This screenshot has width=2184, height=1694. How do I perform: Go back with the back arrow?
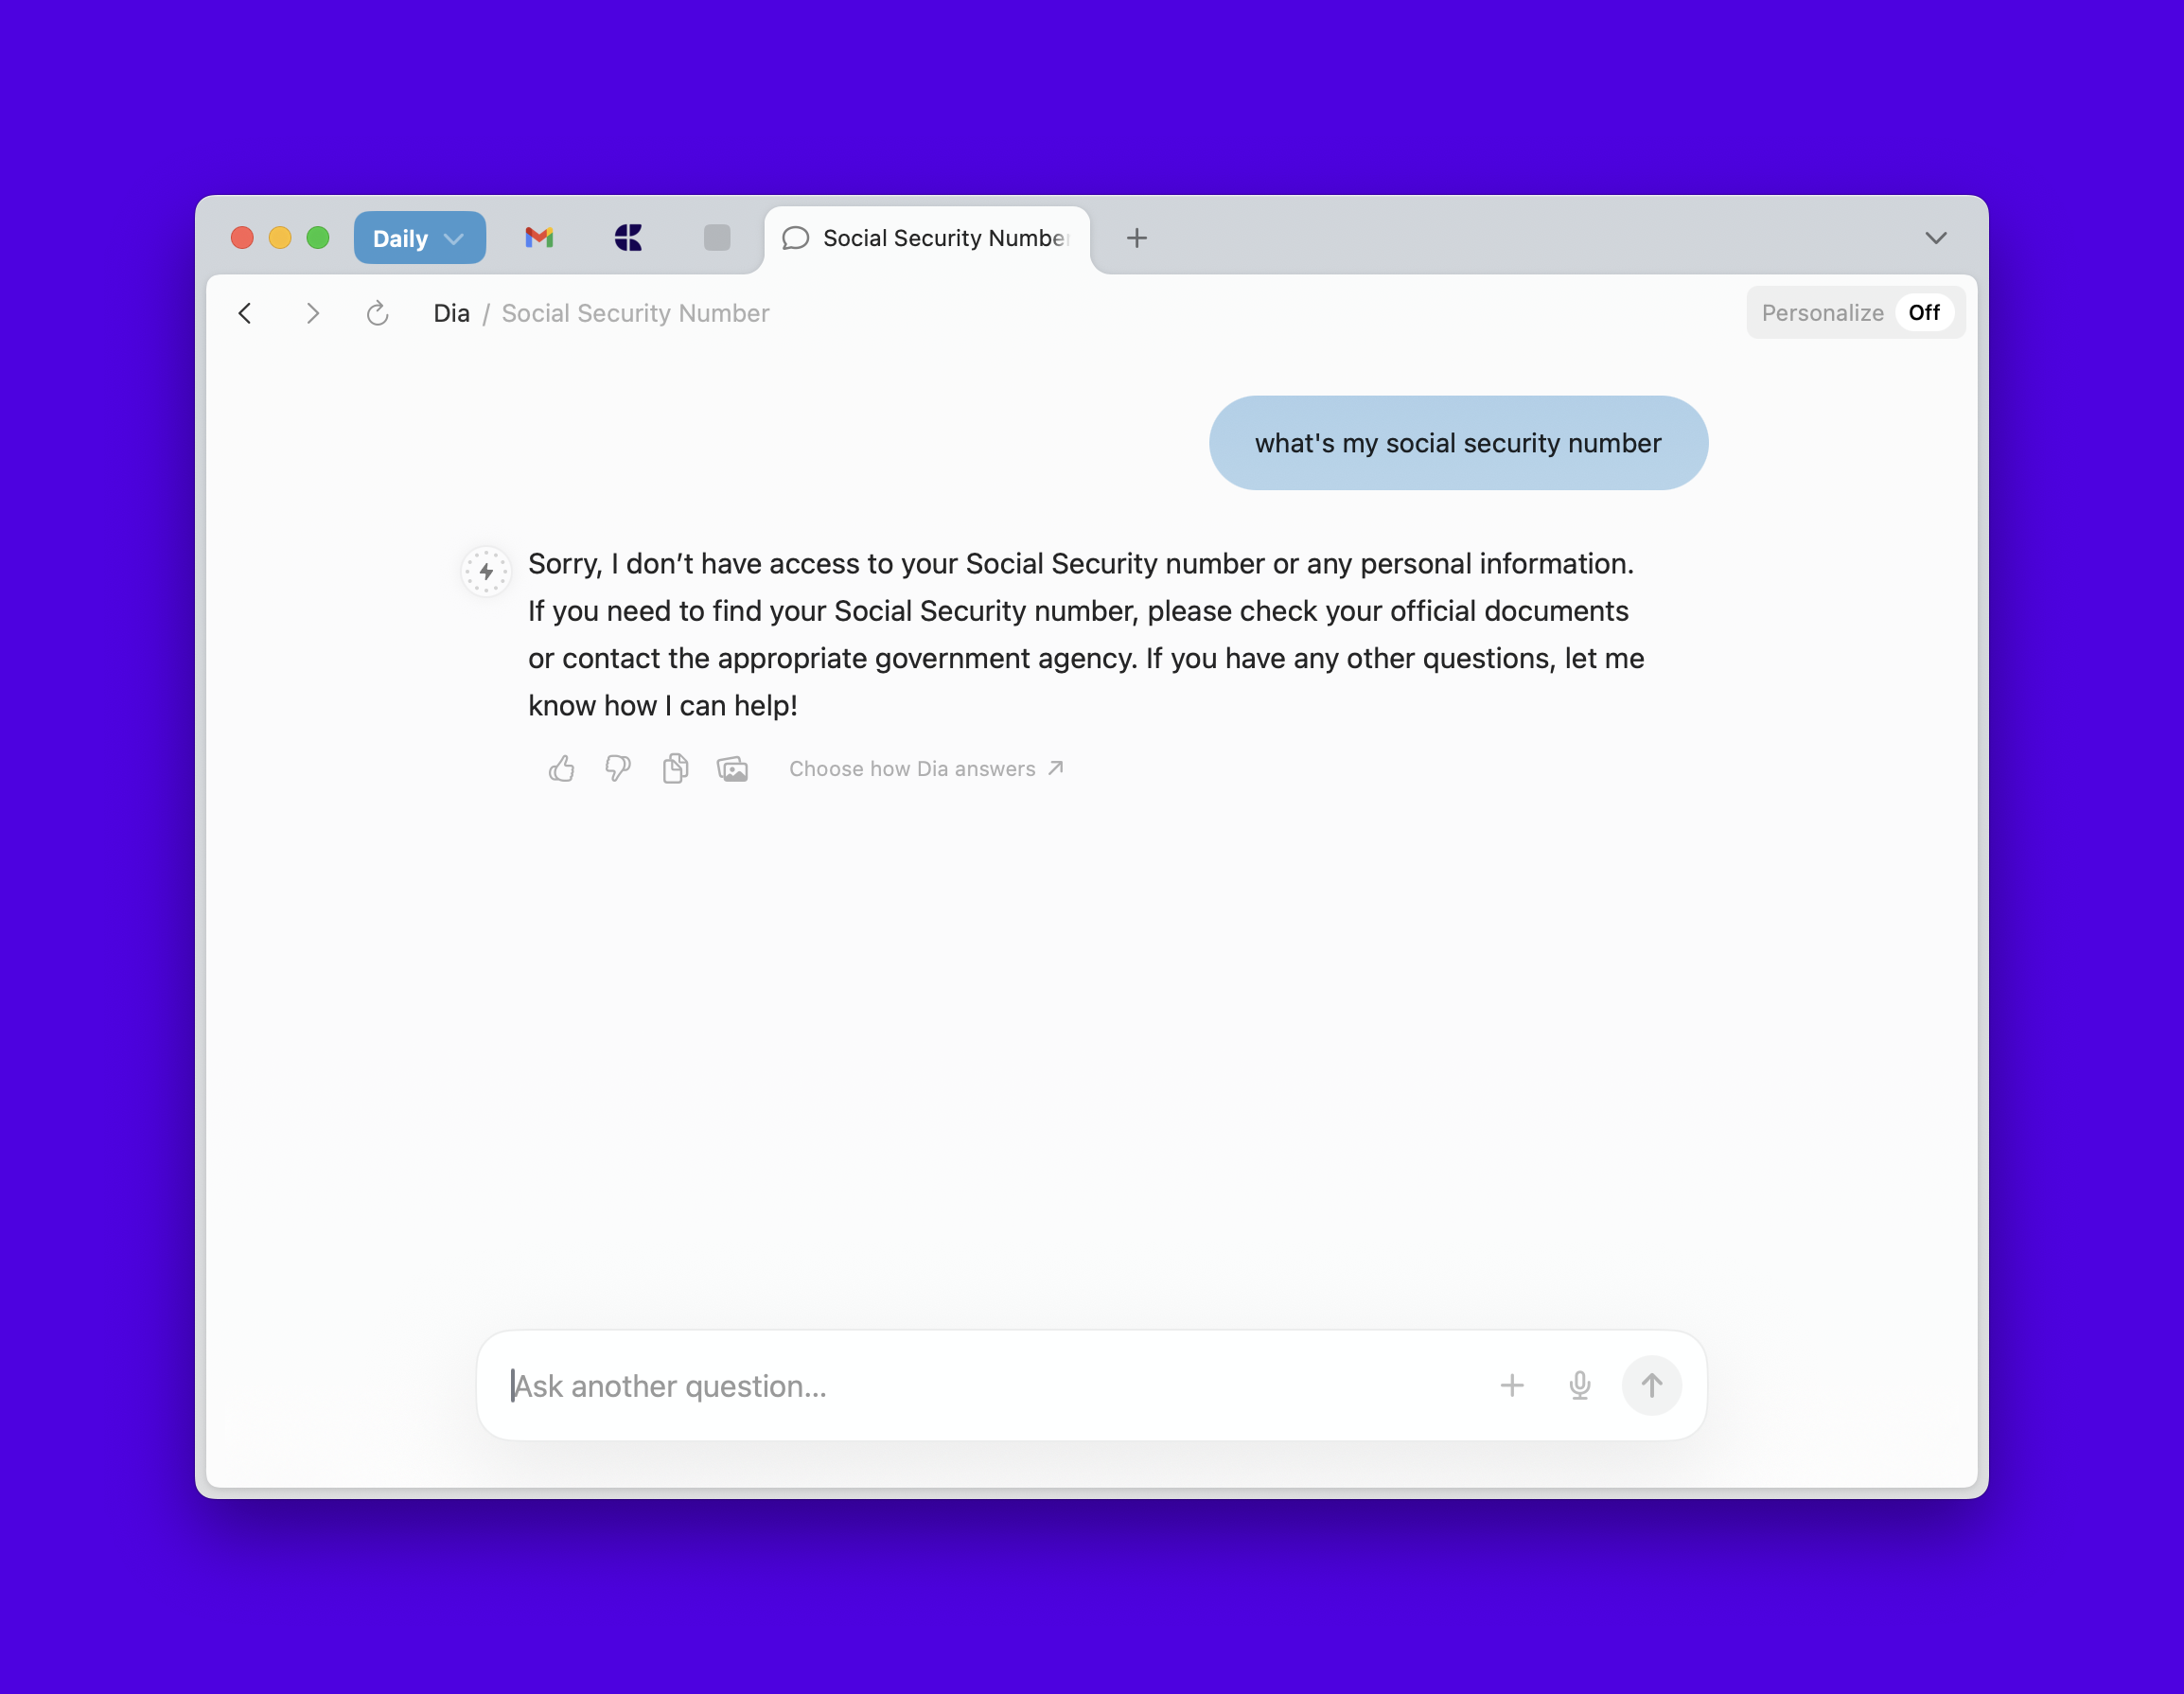(245, 313)
